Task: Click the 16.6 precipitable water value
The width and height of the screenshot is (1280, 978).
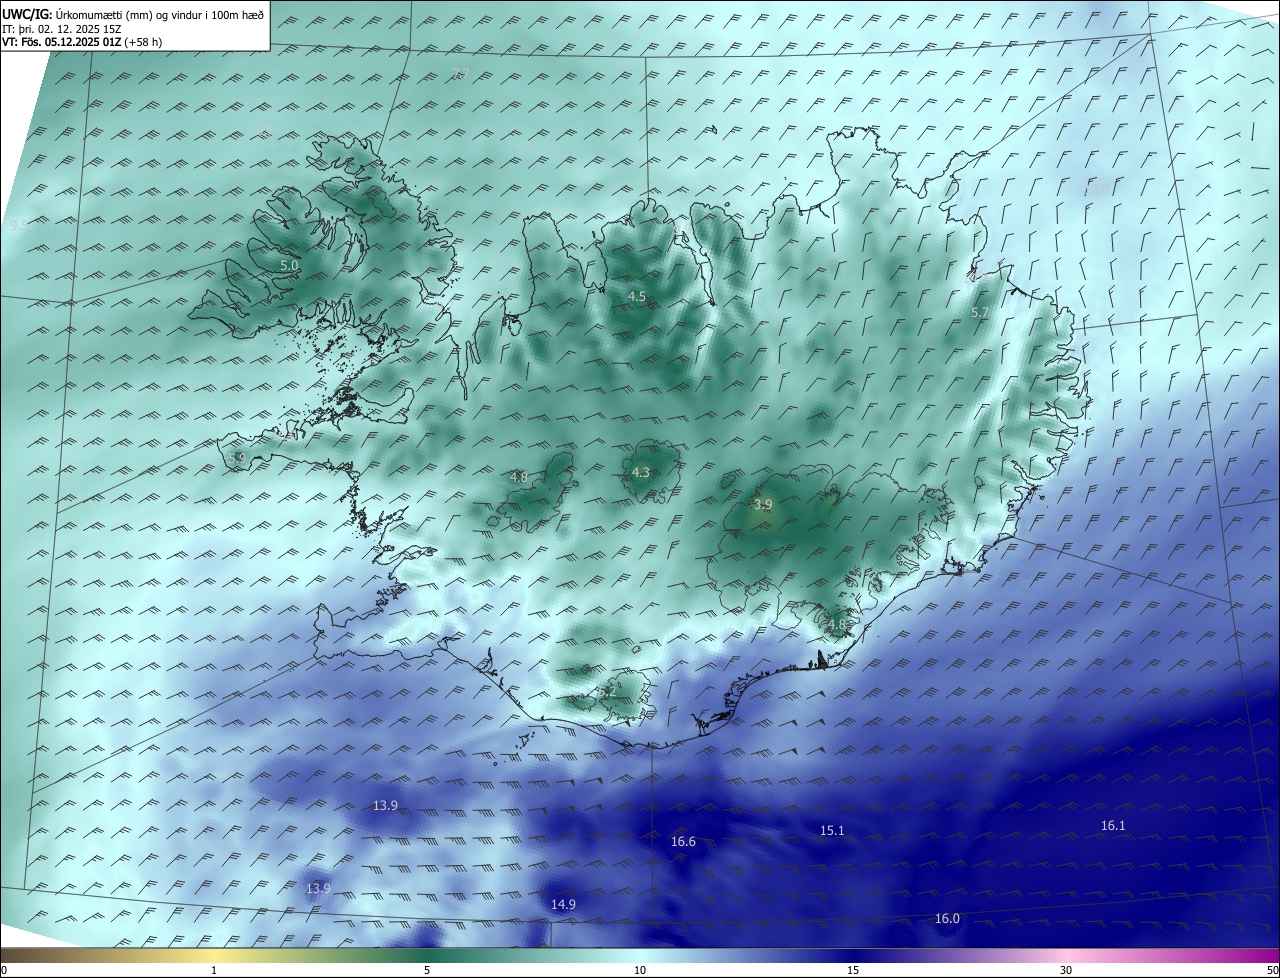Action: click(x=683, y=842)
